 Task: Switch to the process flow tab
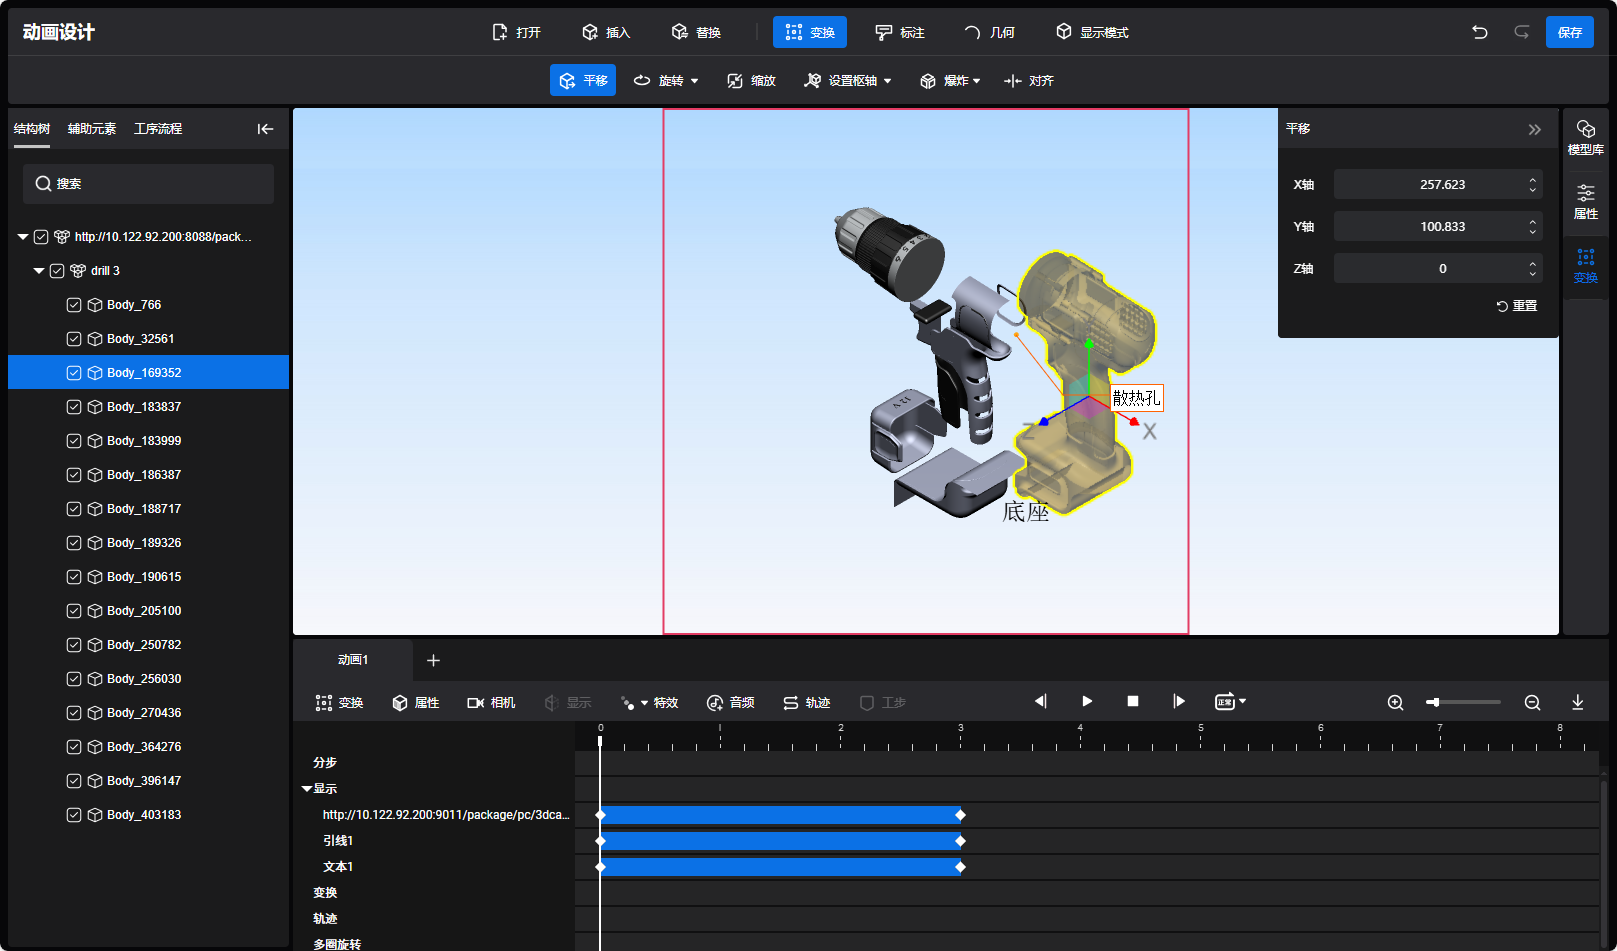(158, 129)
